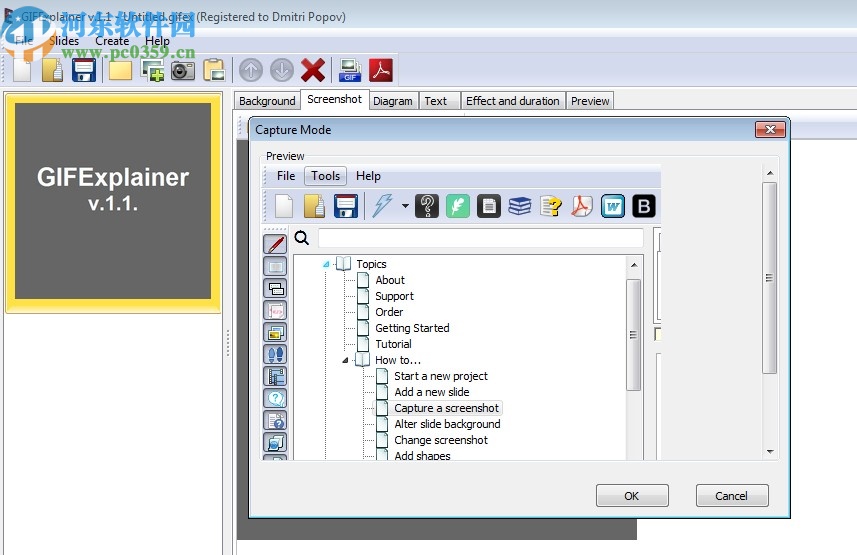Open dropdown arrow beside the lightning bolt icon
Image resolution: width=857 pixels, height=555 pixels.
(x=405, y=206)
